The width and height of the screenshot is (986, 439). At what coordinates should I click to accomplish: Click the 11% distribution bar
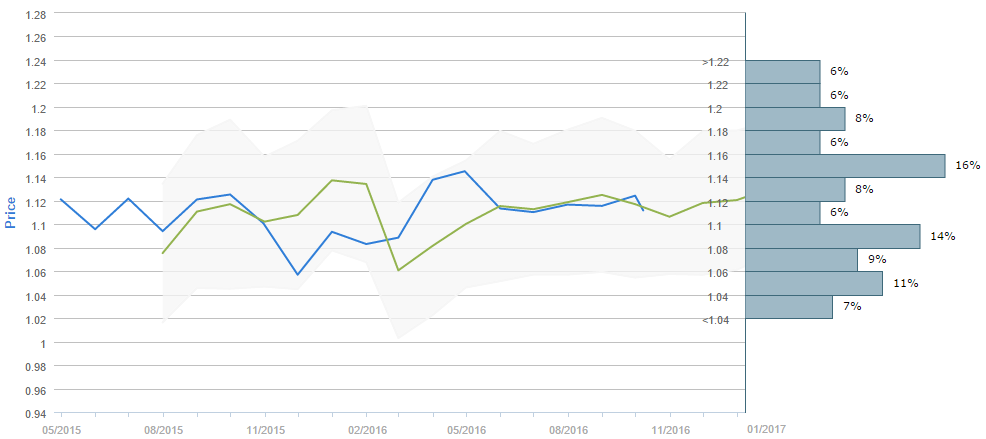(814, 283)
